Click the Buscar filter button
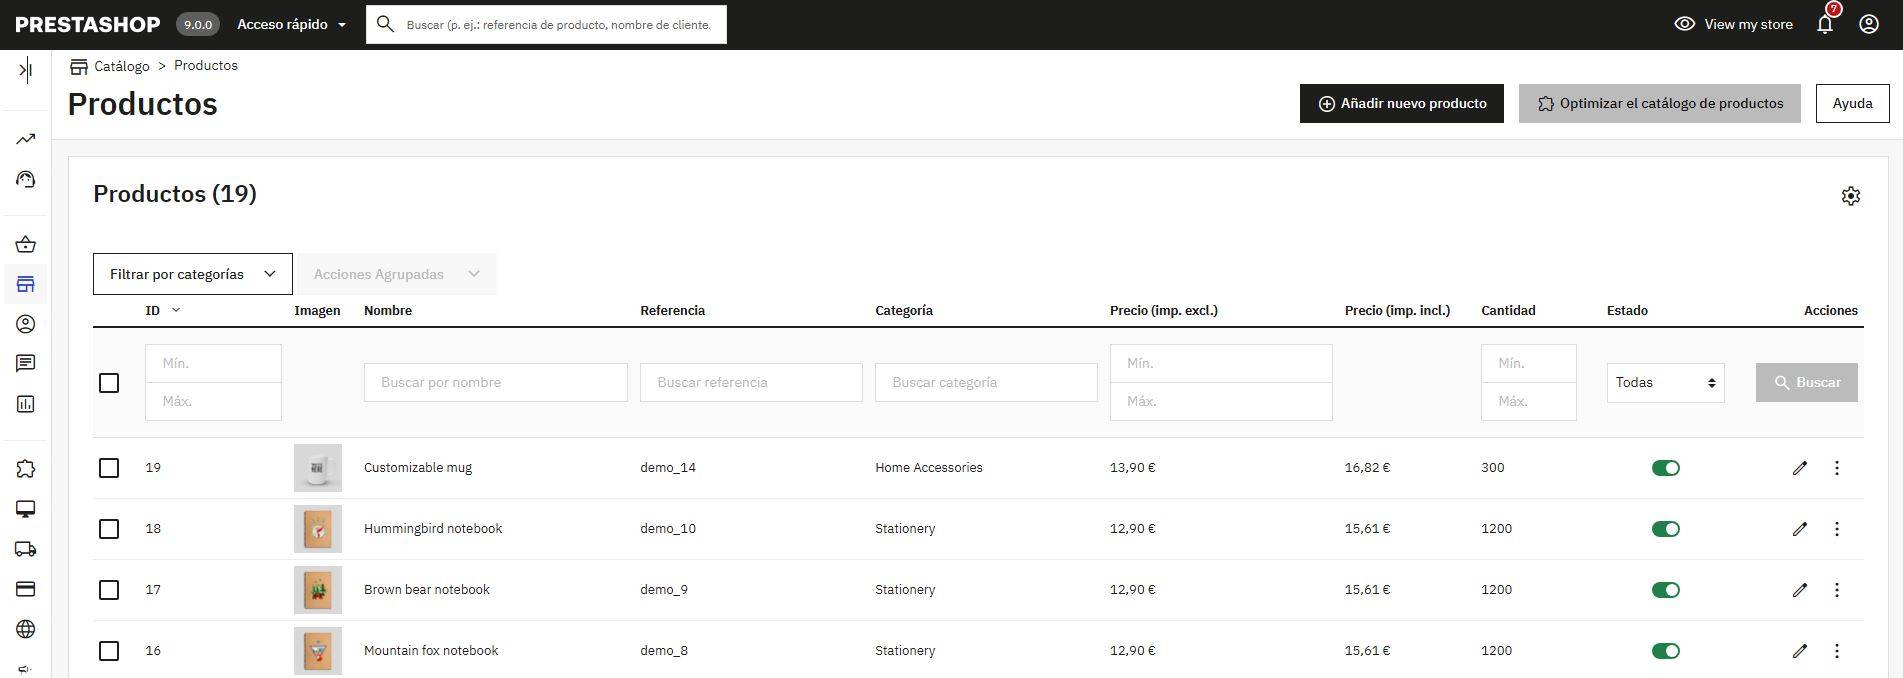Viewport: 1903px width, 678px height. coord(1806,383)
